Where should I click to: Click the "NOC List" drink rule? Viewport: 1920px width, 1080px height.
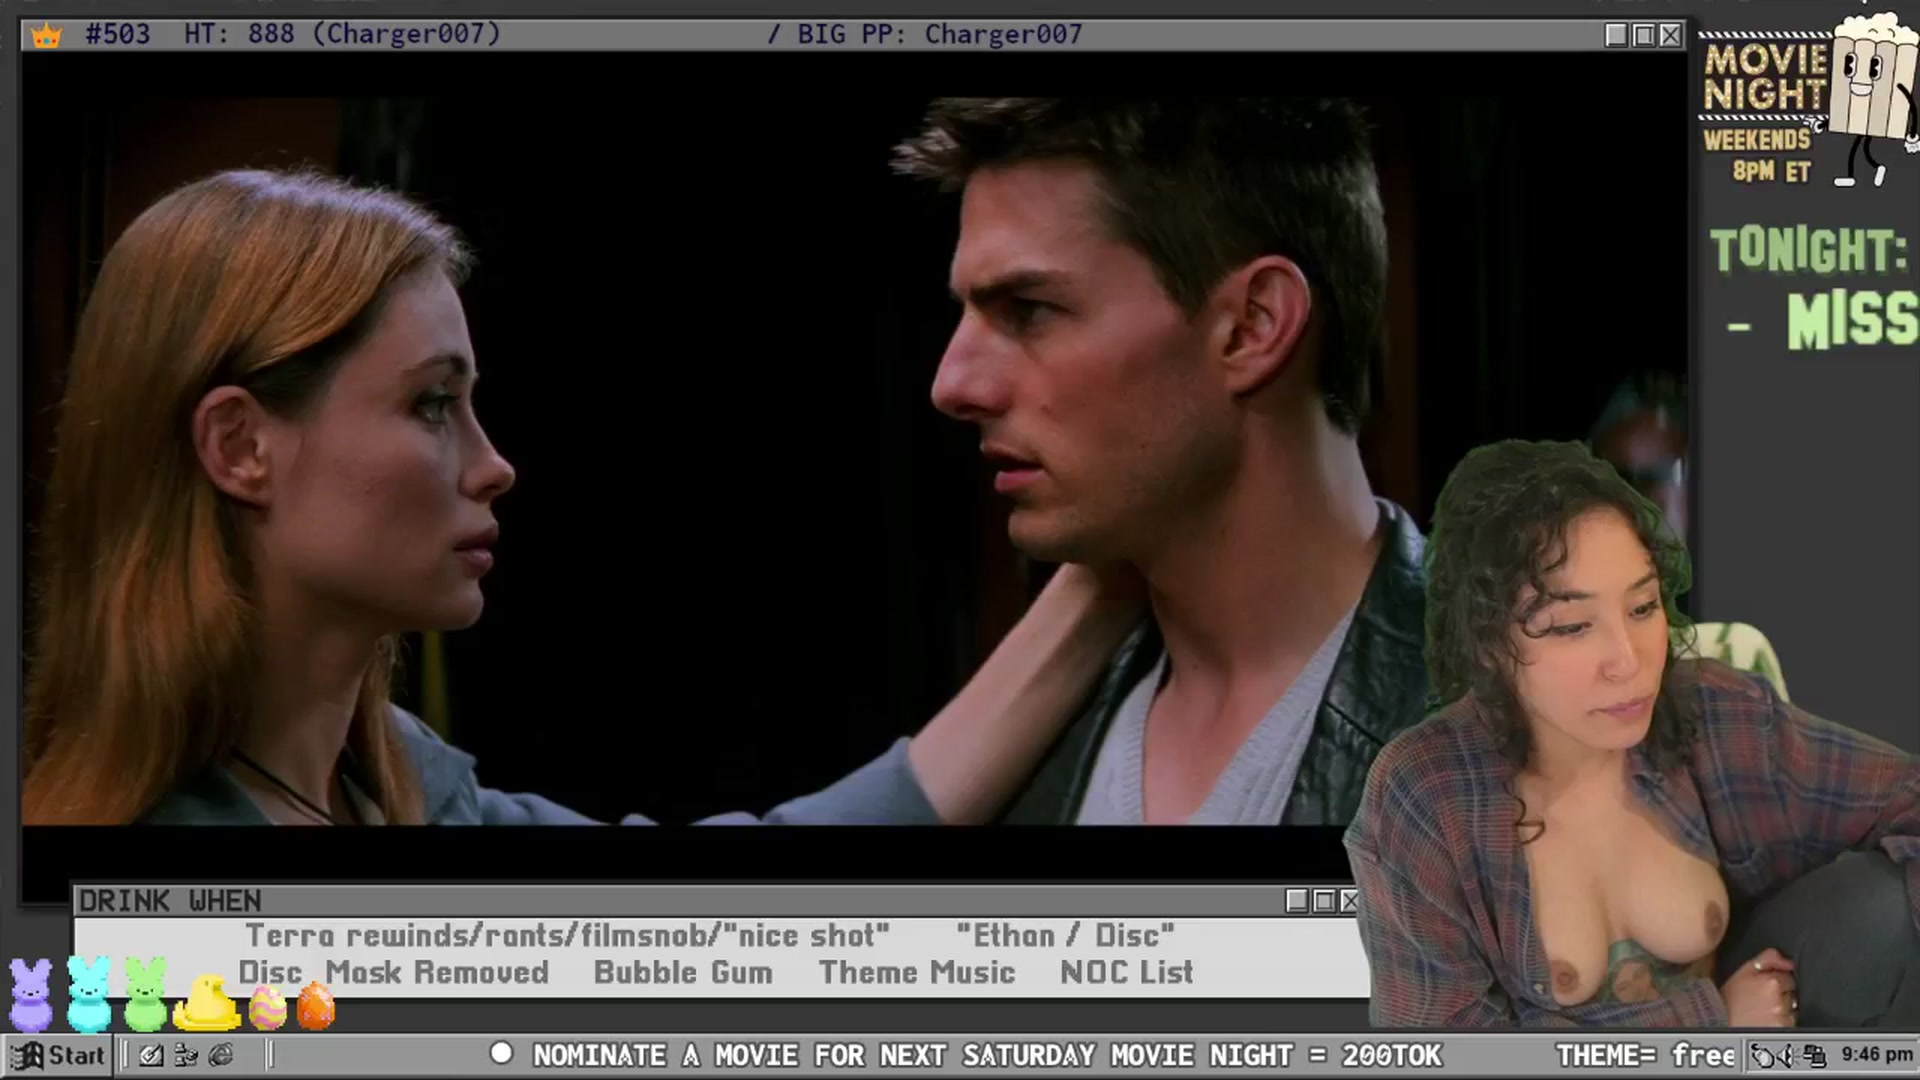click(x=1127, y=972)
